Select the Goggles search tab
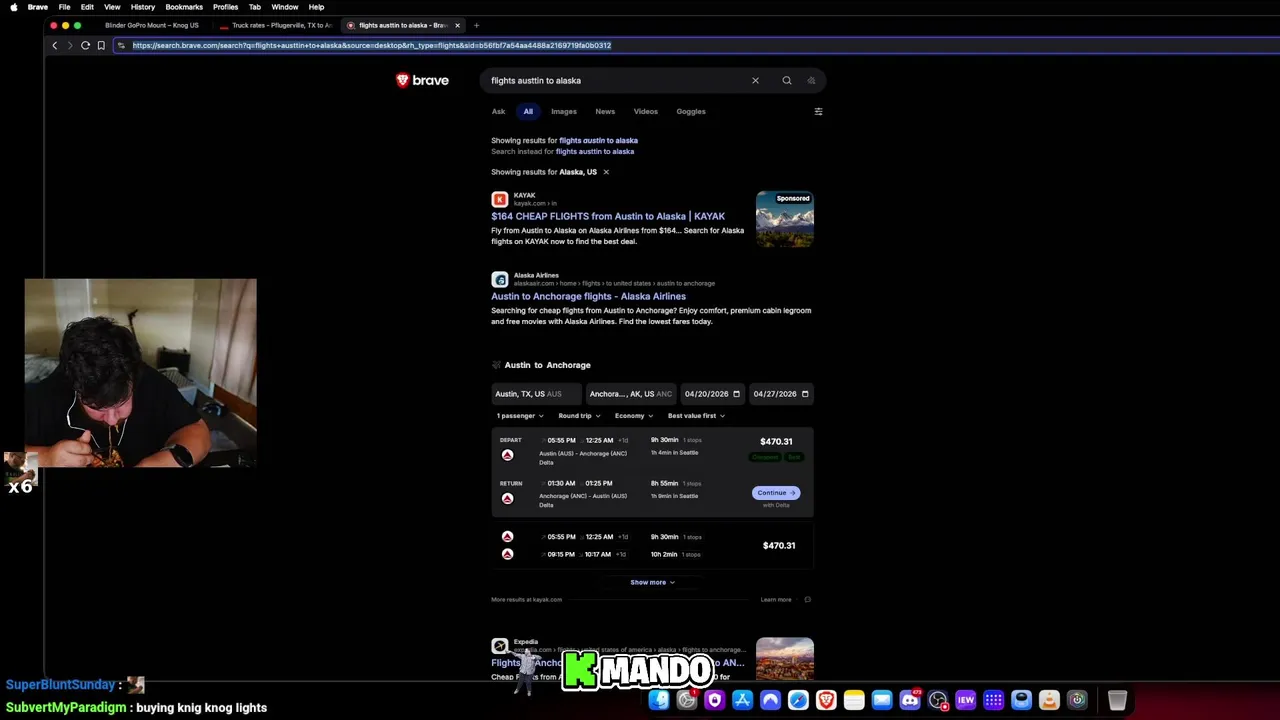This screenshot has width=1280, height=720. click(691, 111)
